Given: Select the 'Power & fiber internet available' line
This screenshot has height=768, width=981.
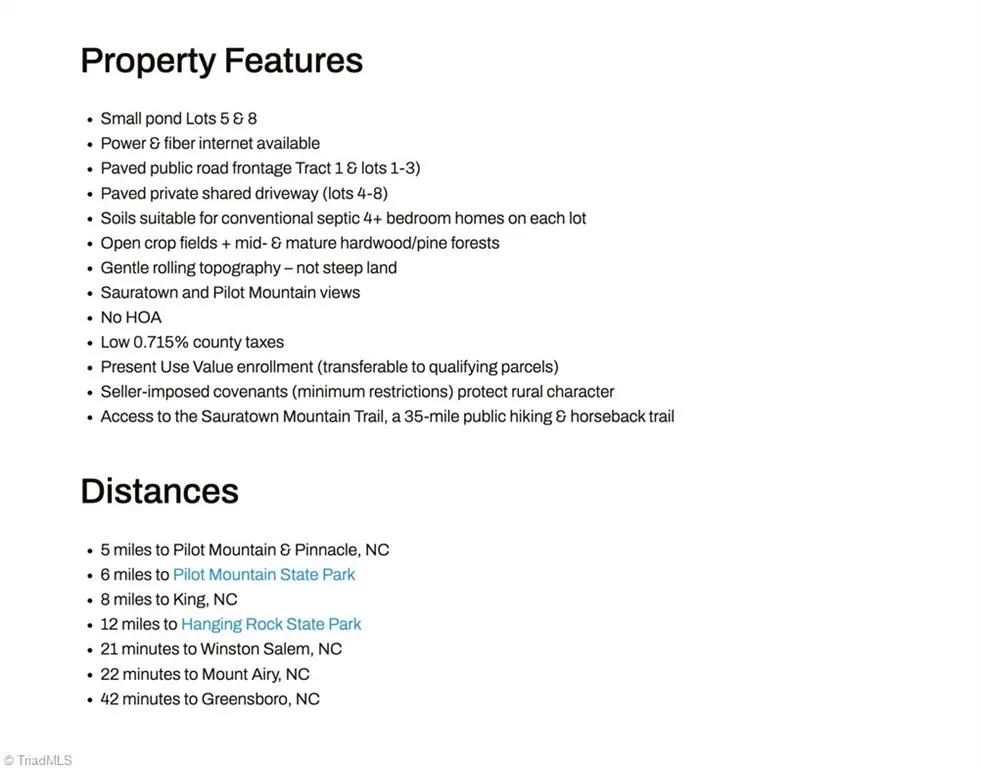Looking at the screenshot, I should pyautogui.click(x=210, y=143).
